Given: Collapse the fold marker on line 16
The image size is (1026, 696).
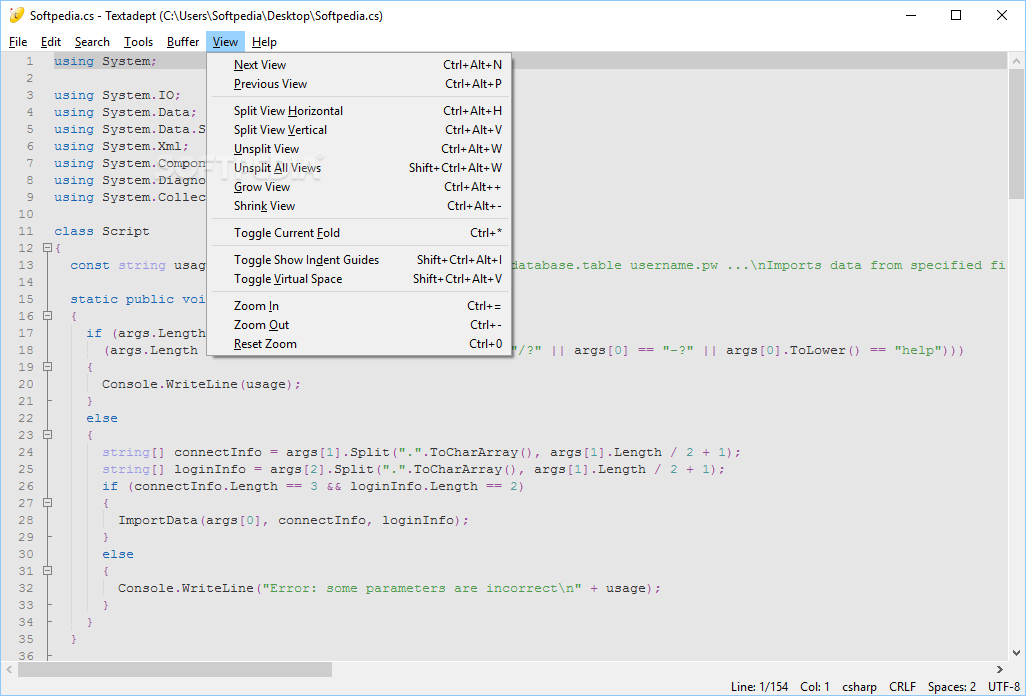Looking at the screenshot, I should pos(47,316).
